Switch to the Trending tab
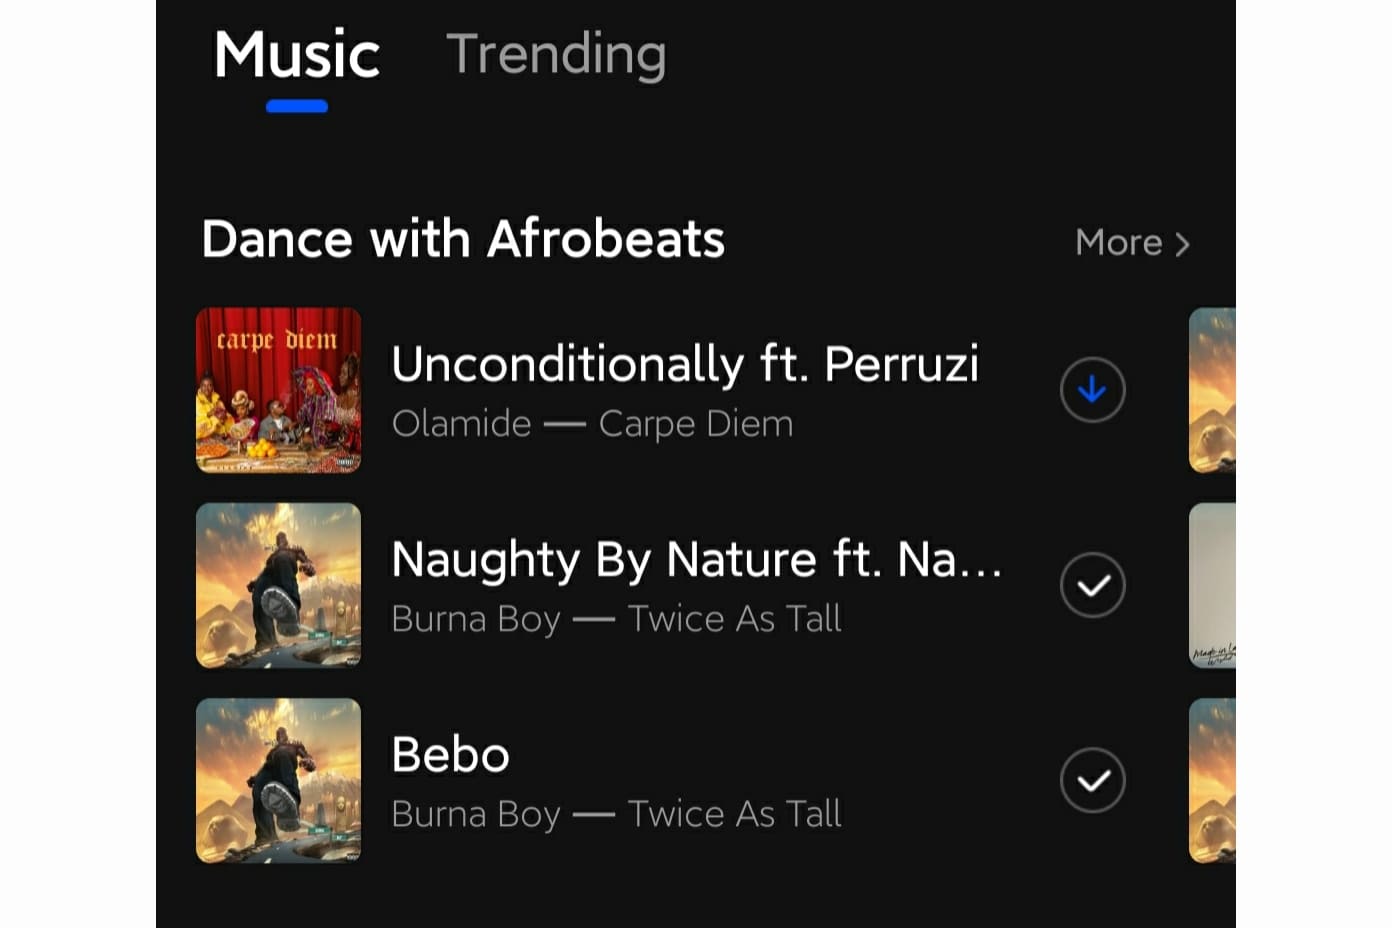This screenshot has height=928, width=1392. [x=556, y=54]
